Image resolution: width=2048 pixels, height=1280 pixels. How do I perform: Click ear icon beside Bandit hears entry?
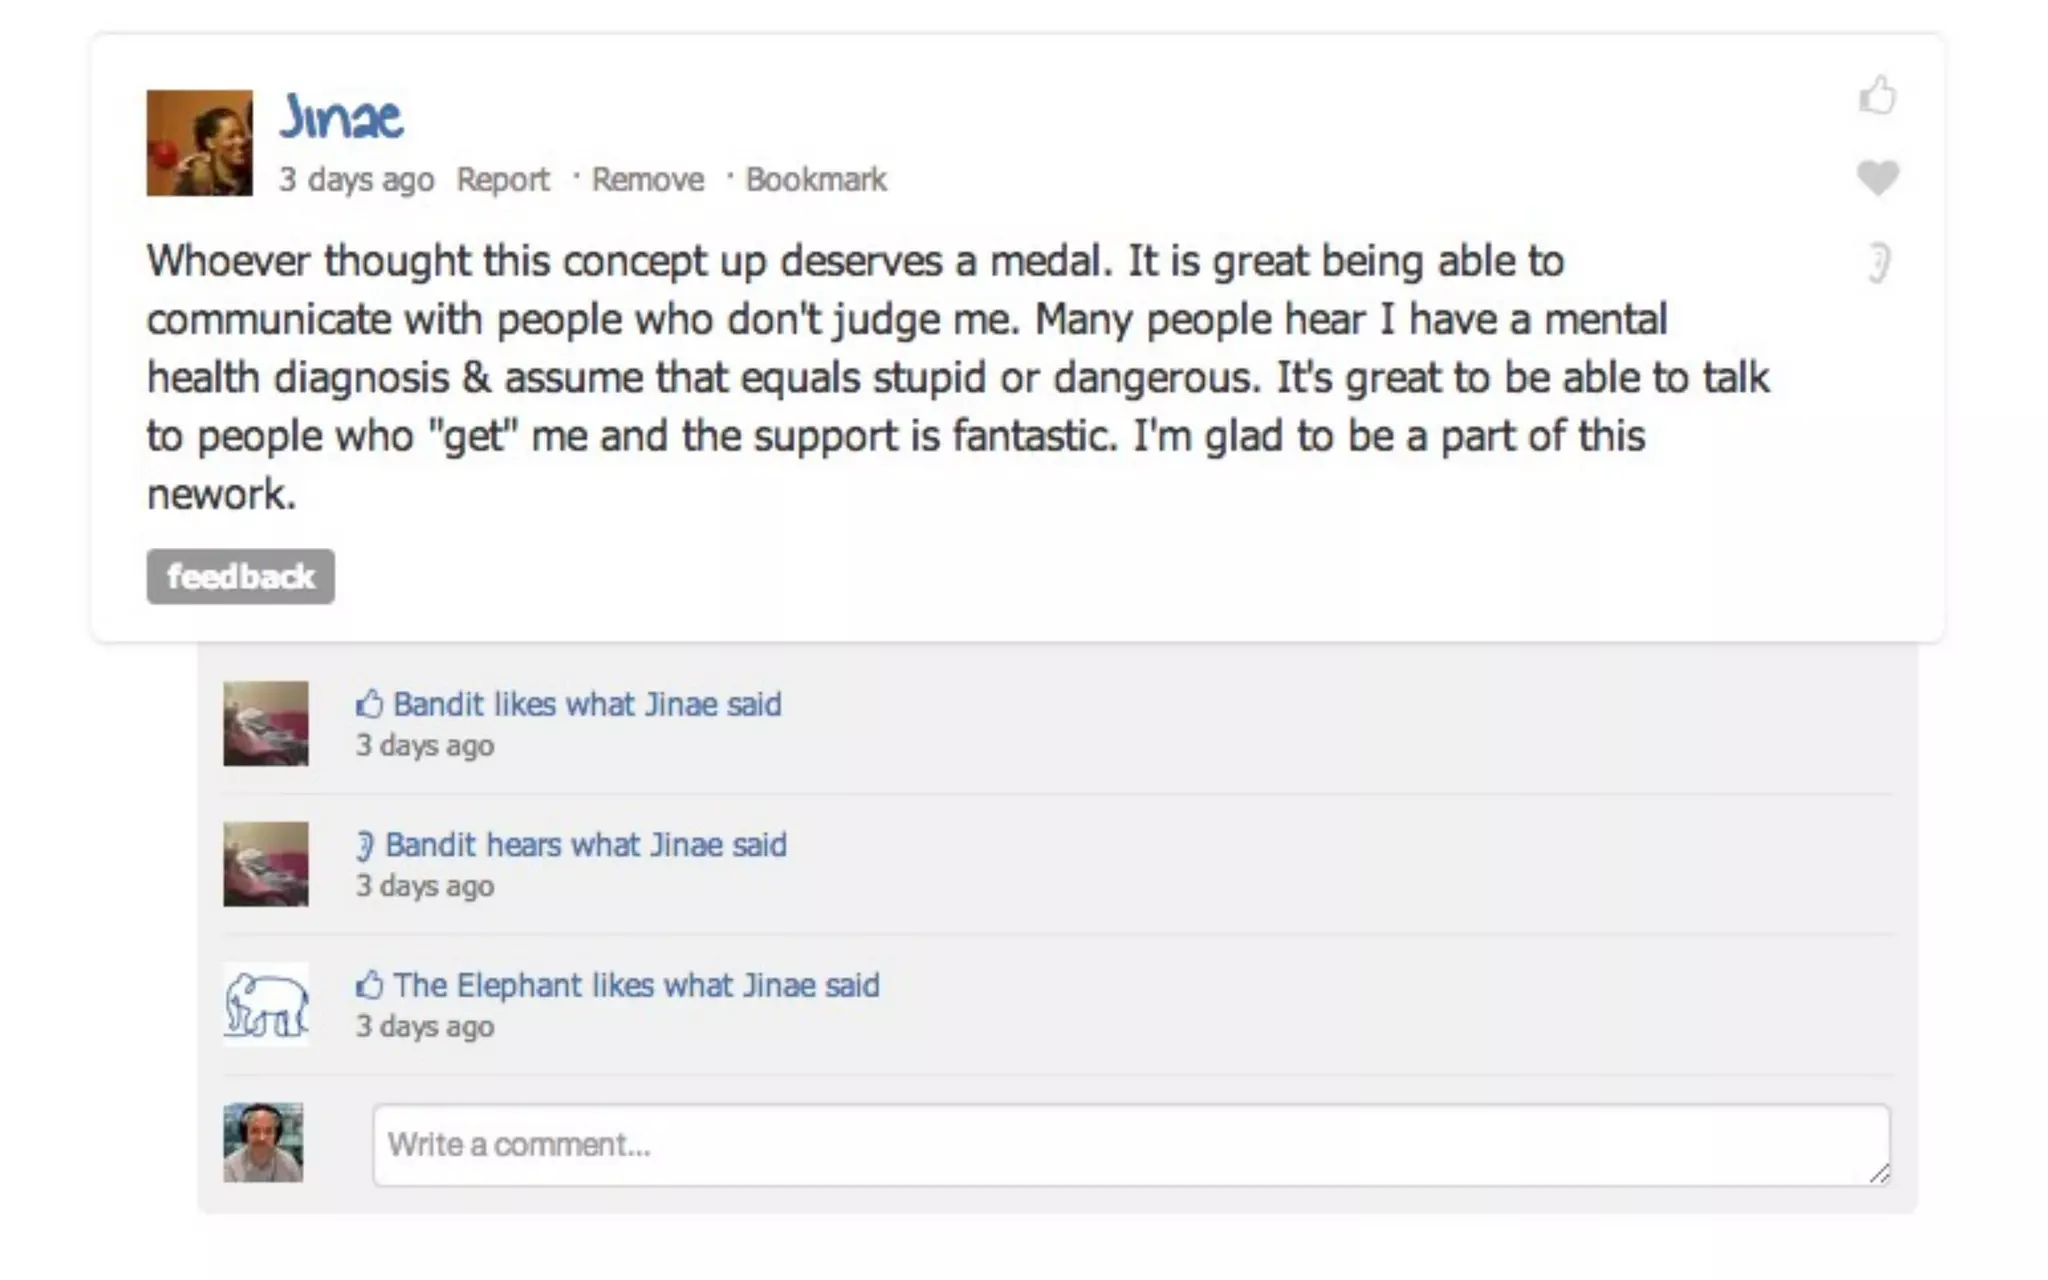tap(365, 846)
